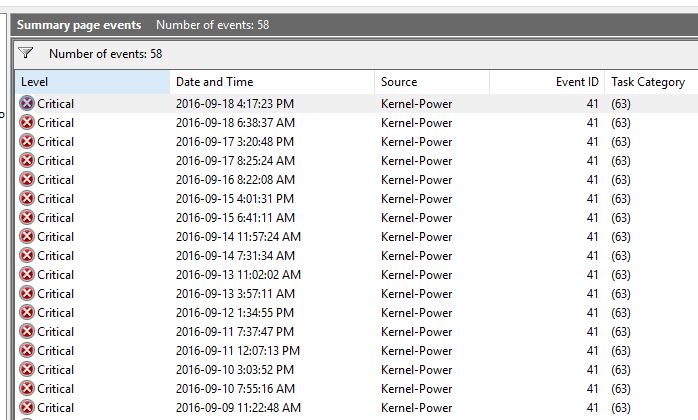Click critical icon for 2016-09-13 3:57:11 AM event

27,294
